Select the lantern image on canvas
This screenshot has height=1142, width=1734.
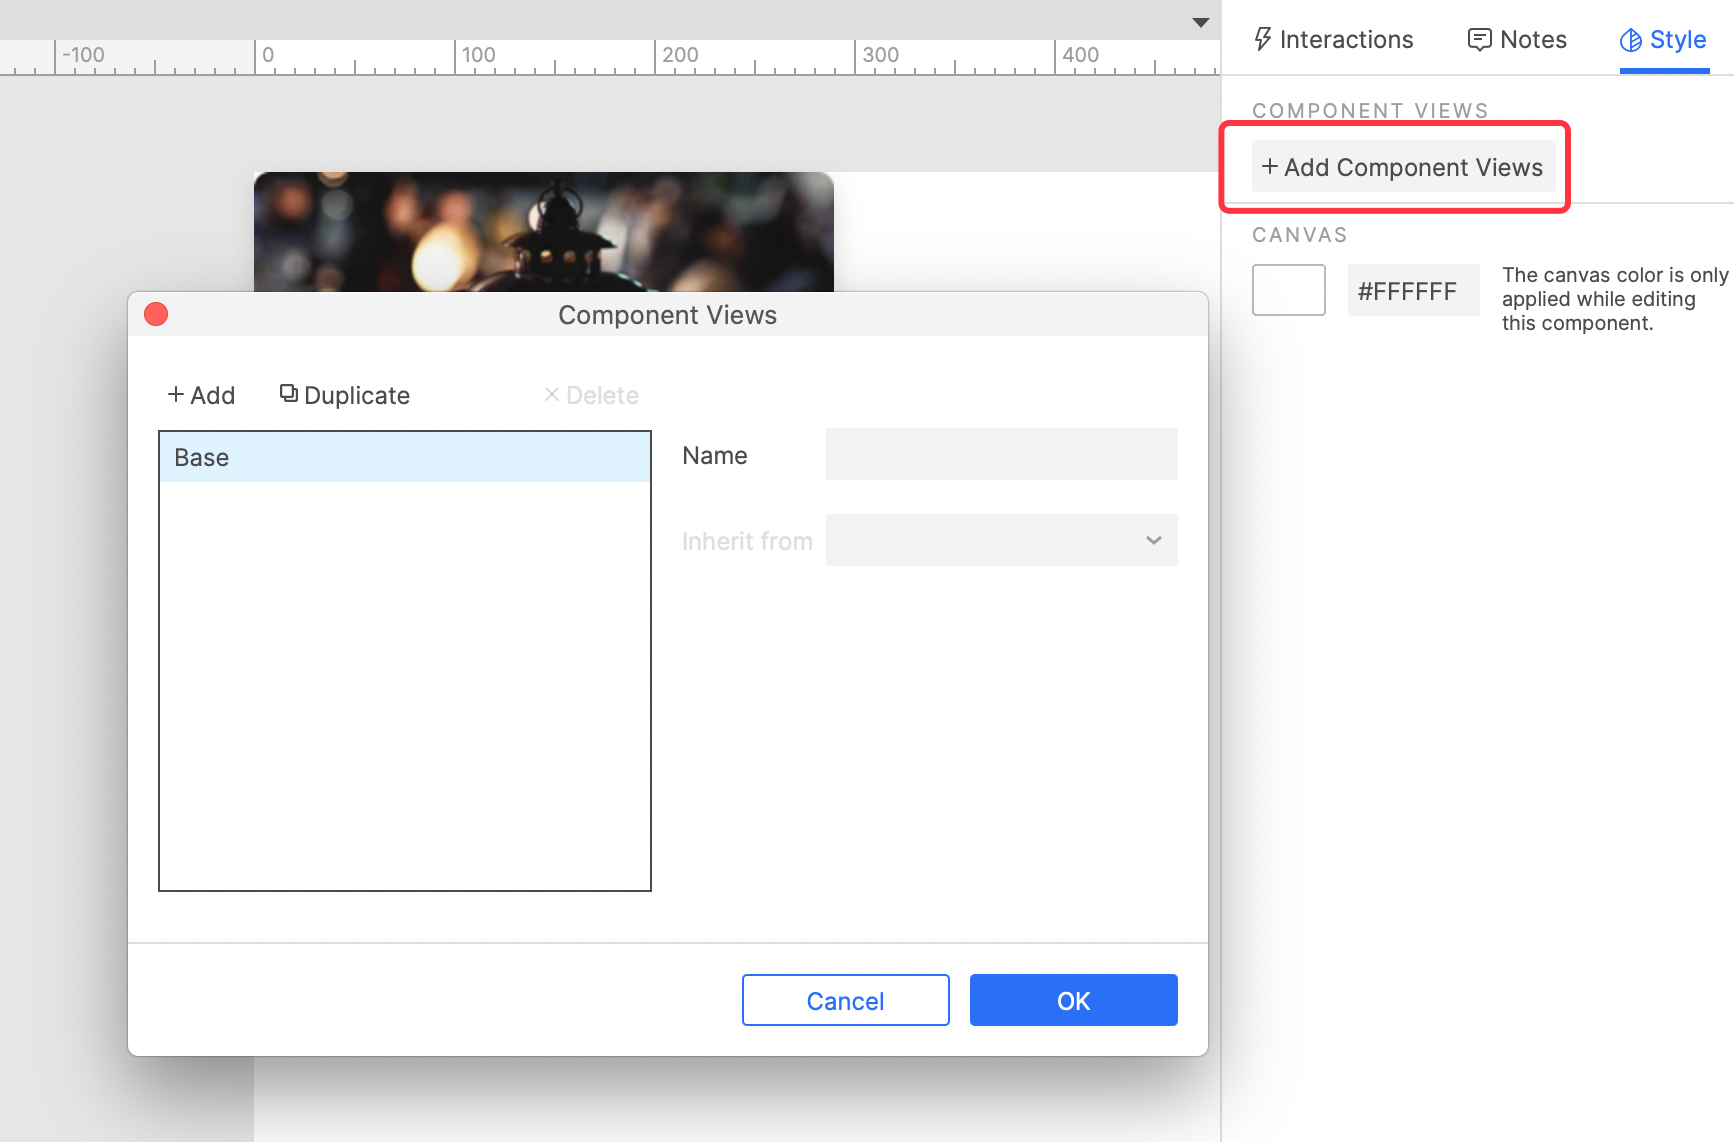pyautogui.click(x=543, y=231)
